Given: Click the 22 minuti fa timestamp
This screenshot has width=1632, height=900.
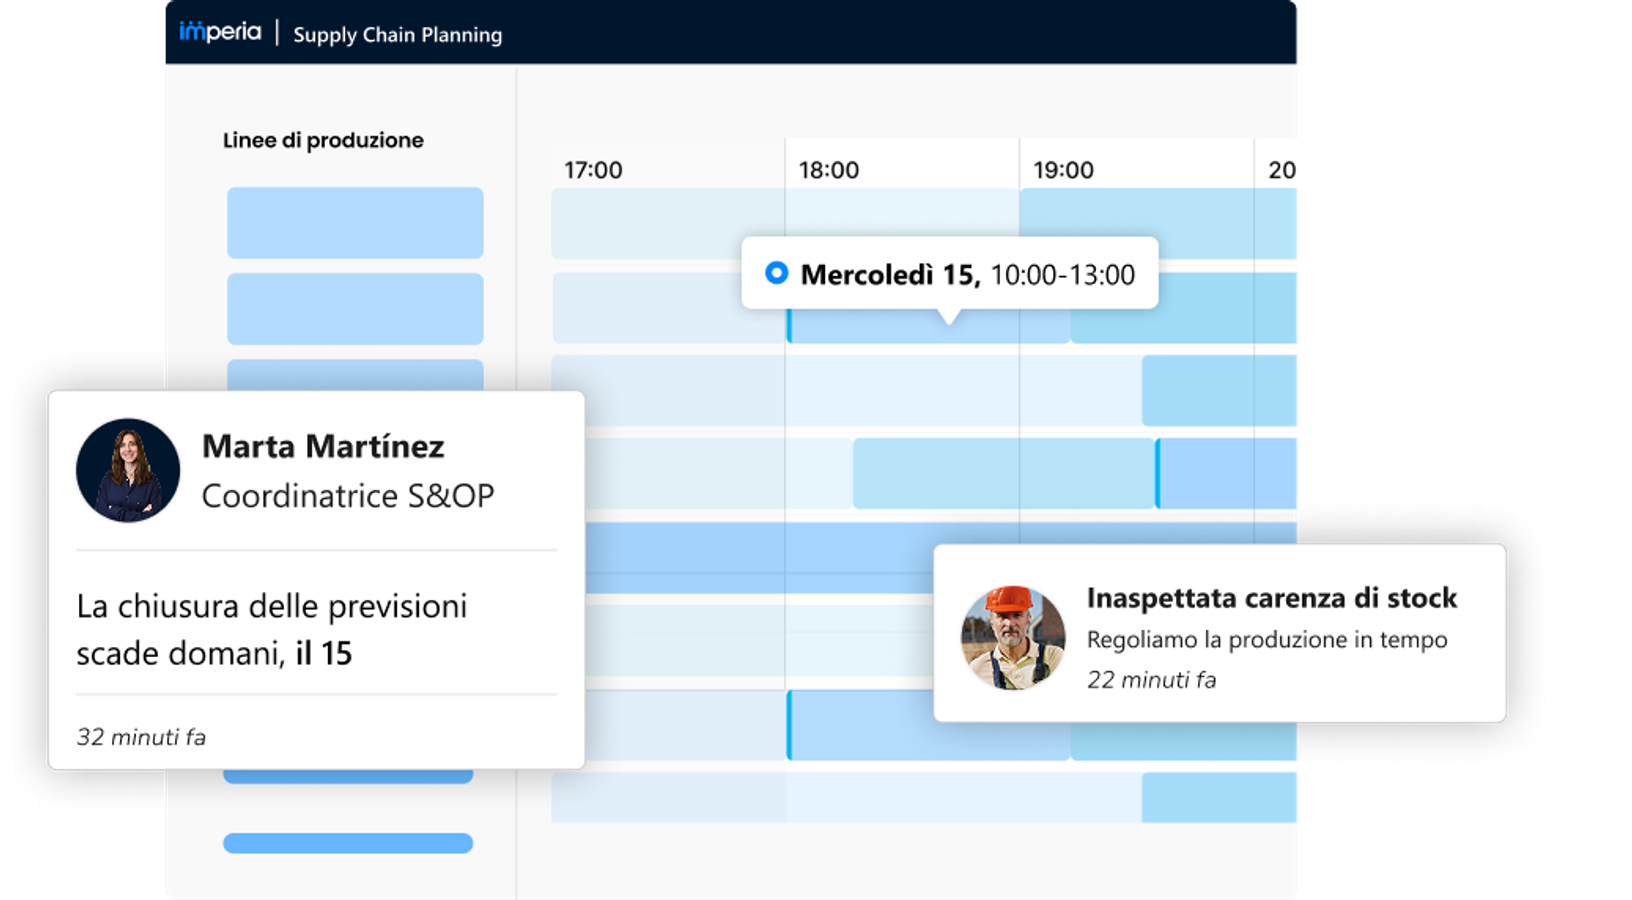Looking at the screenshot, I should 1151,680.
